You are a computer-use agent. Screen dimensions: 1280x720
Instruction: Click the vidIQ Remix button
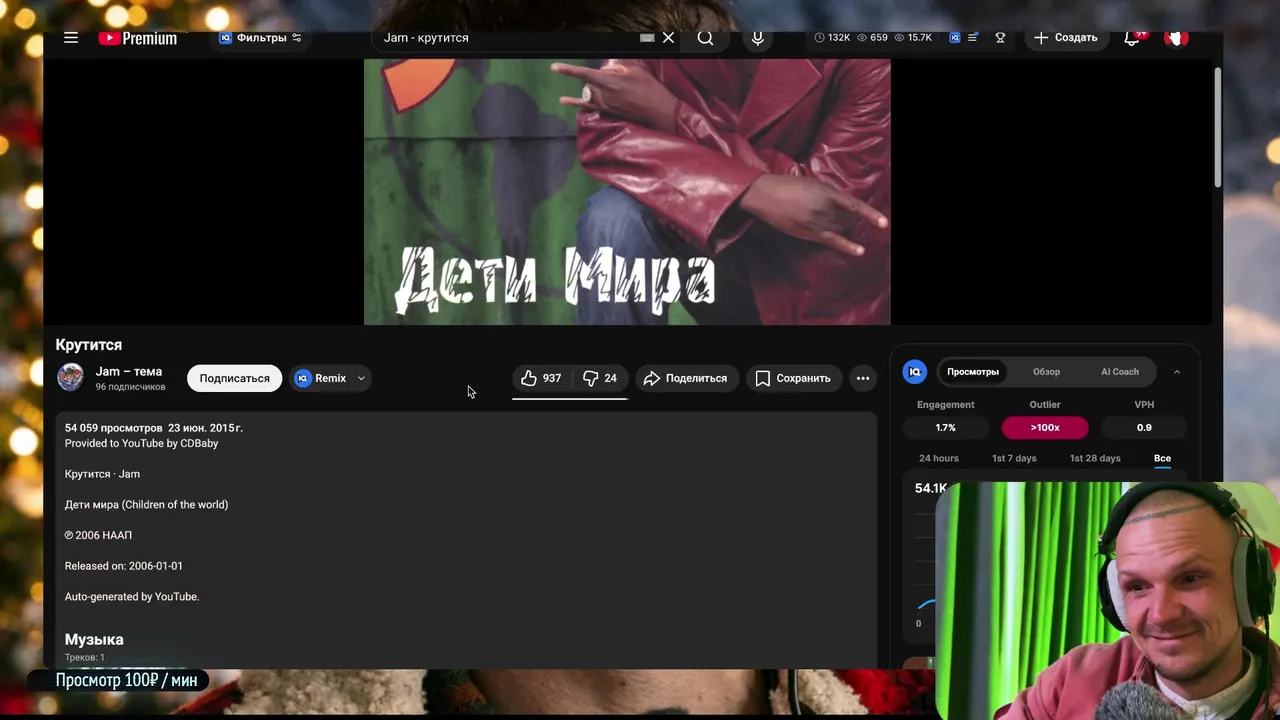[x=321, y=378]
